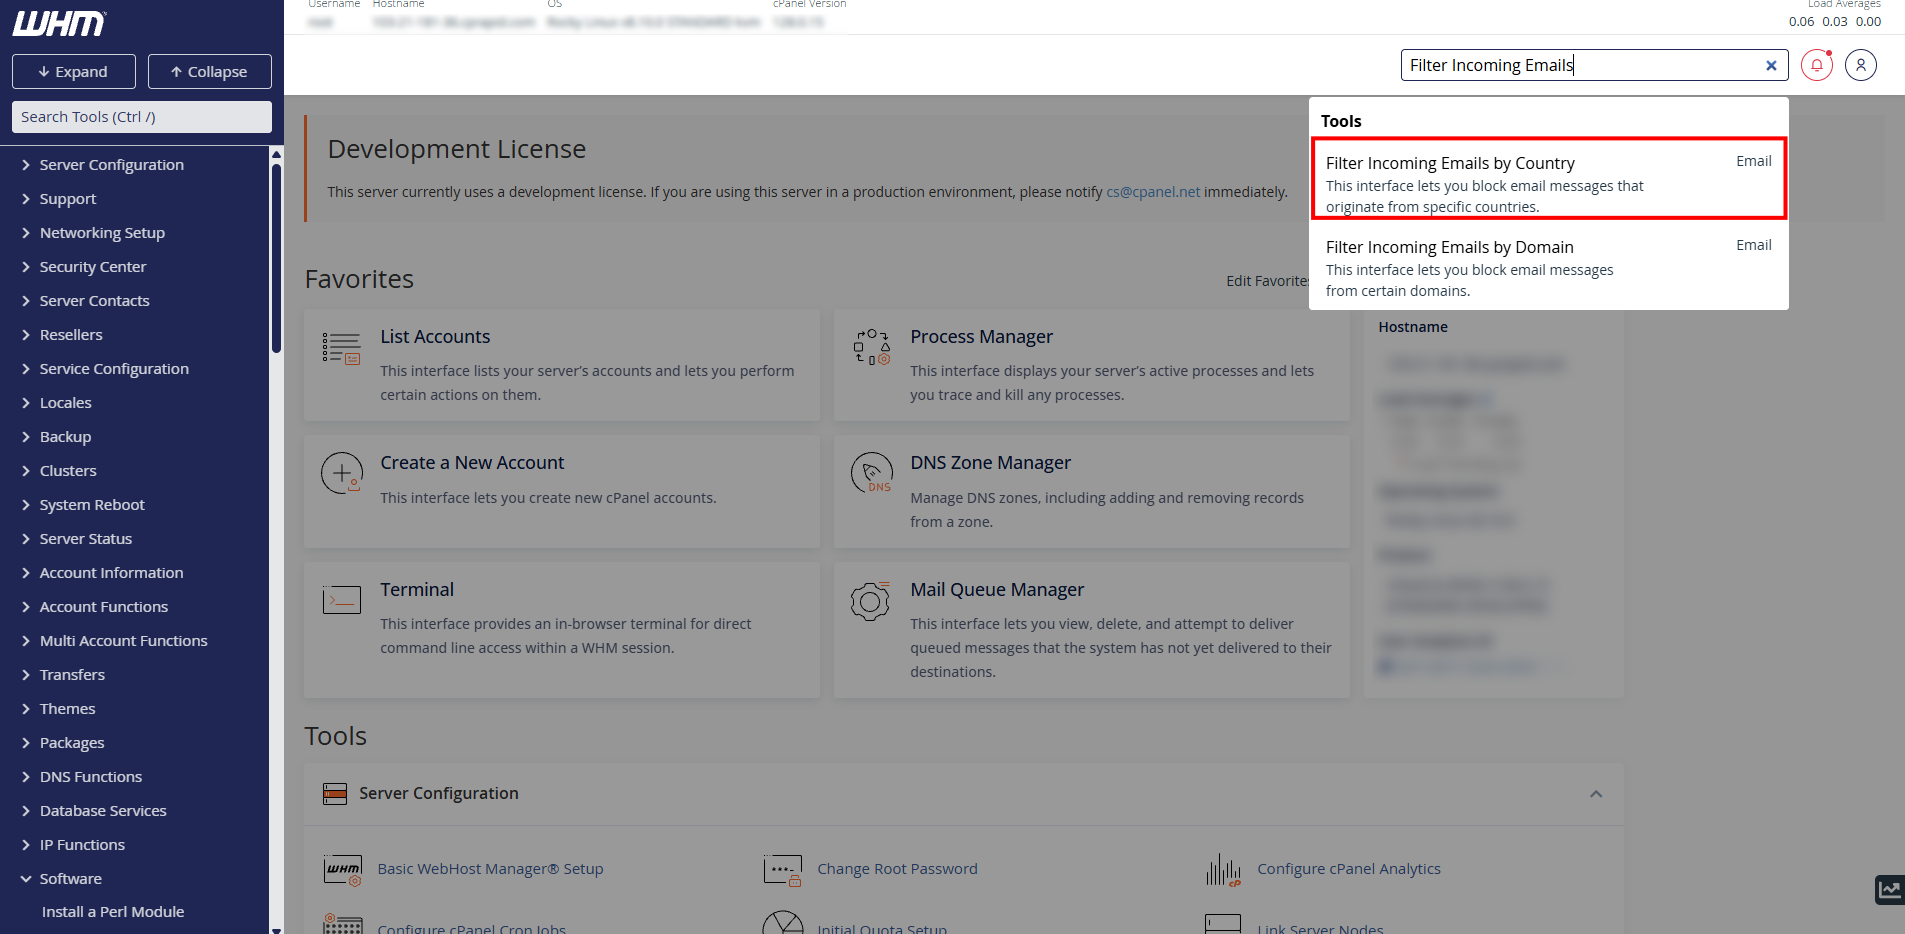
Task: Expand the Networking Setup section
Action: [102, 233]
